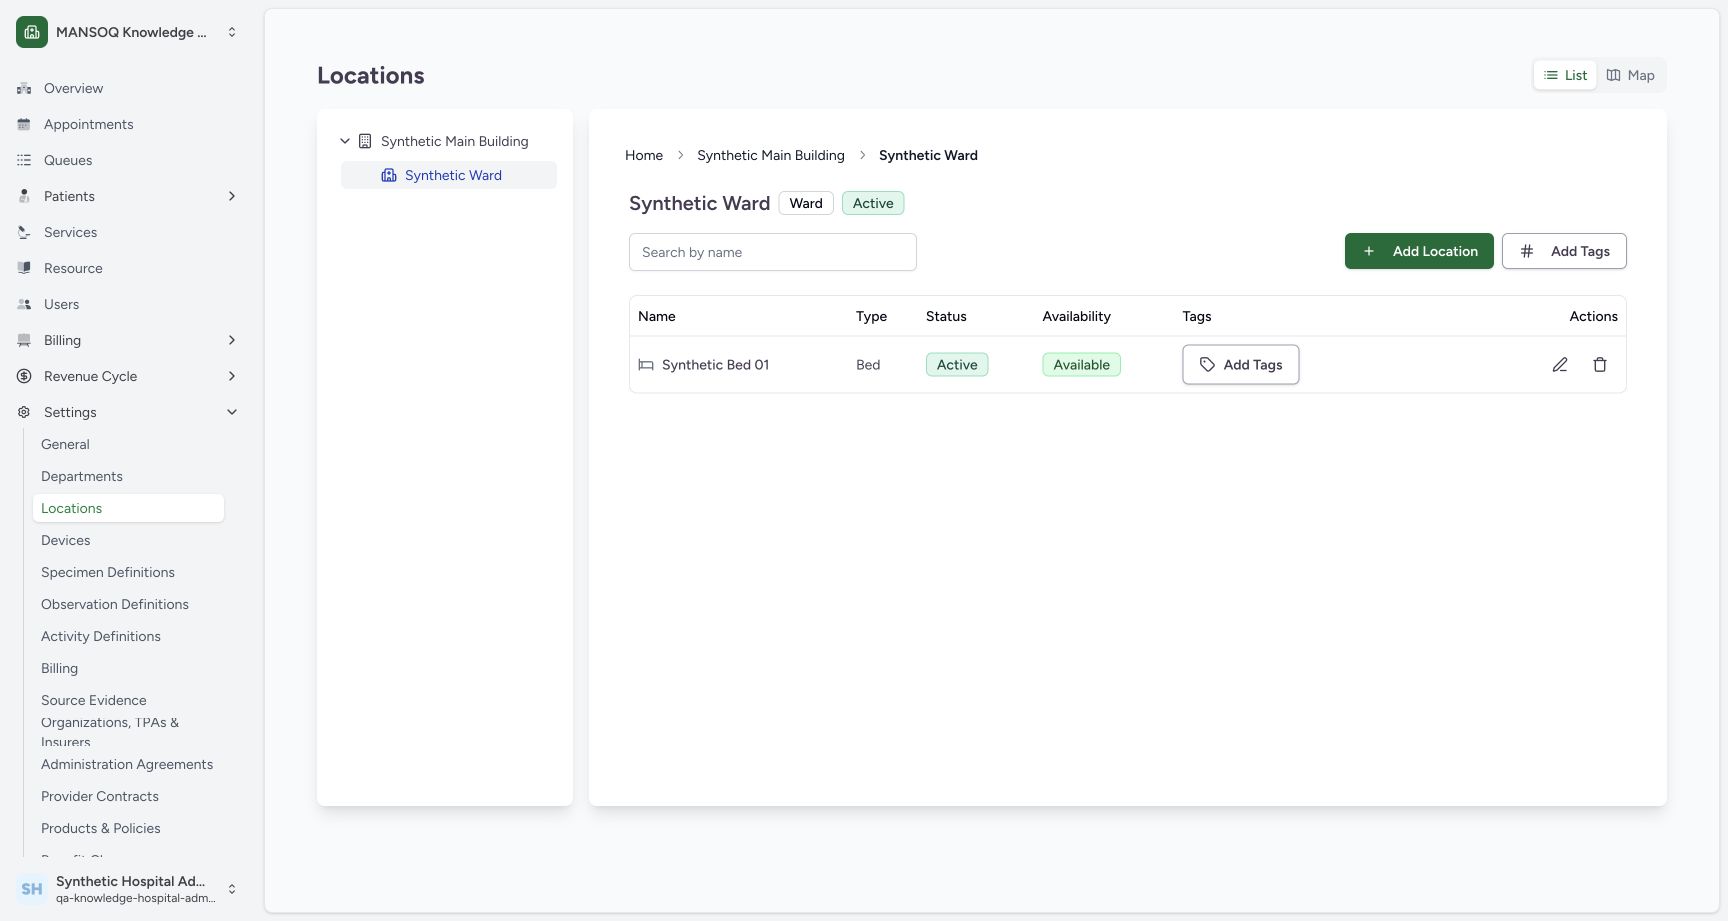1728x921 pixels.
Task: Add Tags to Synthetic Bed 01 row
Action: click(x=1241, y=365)
